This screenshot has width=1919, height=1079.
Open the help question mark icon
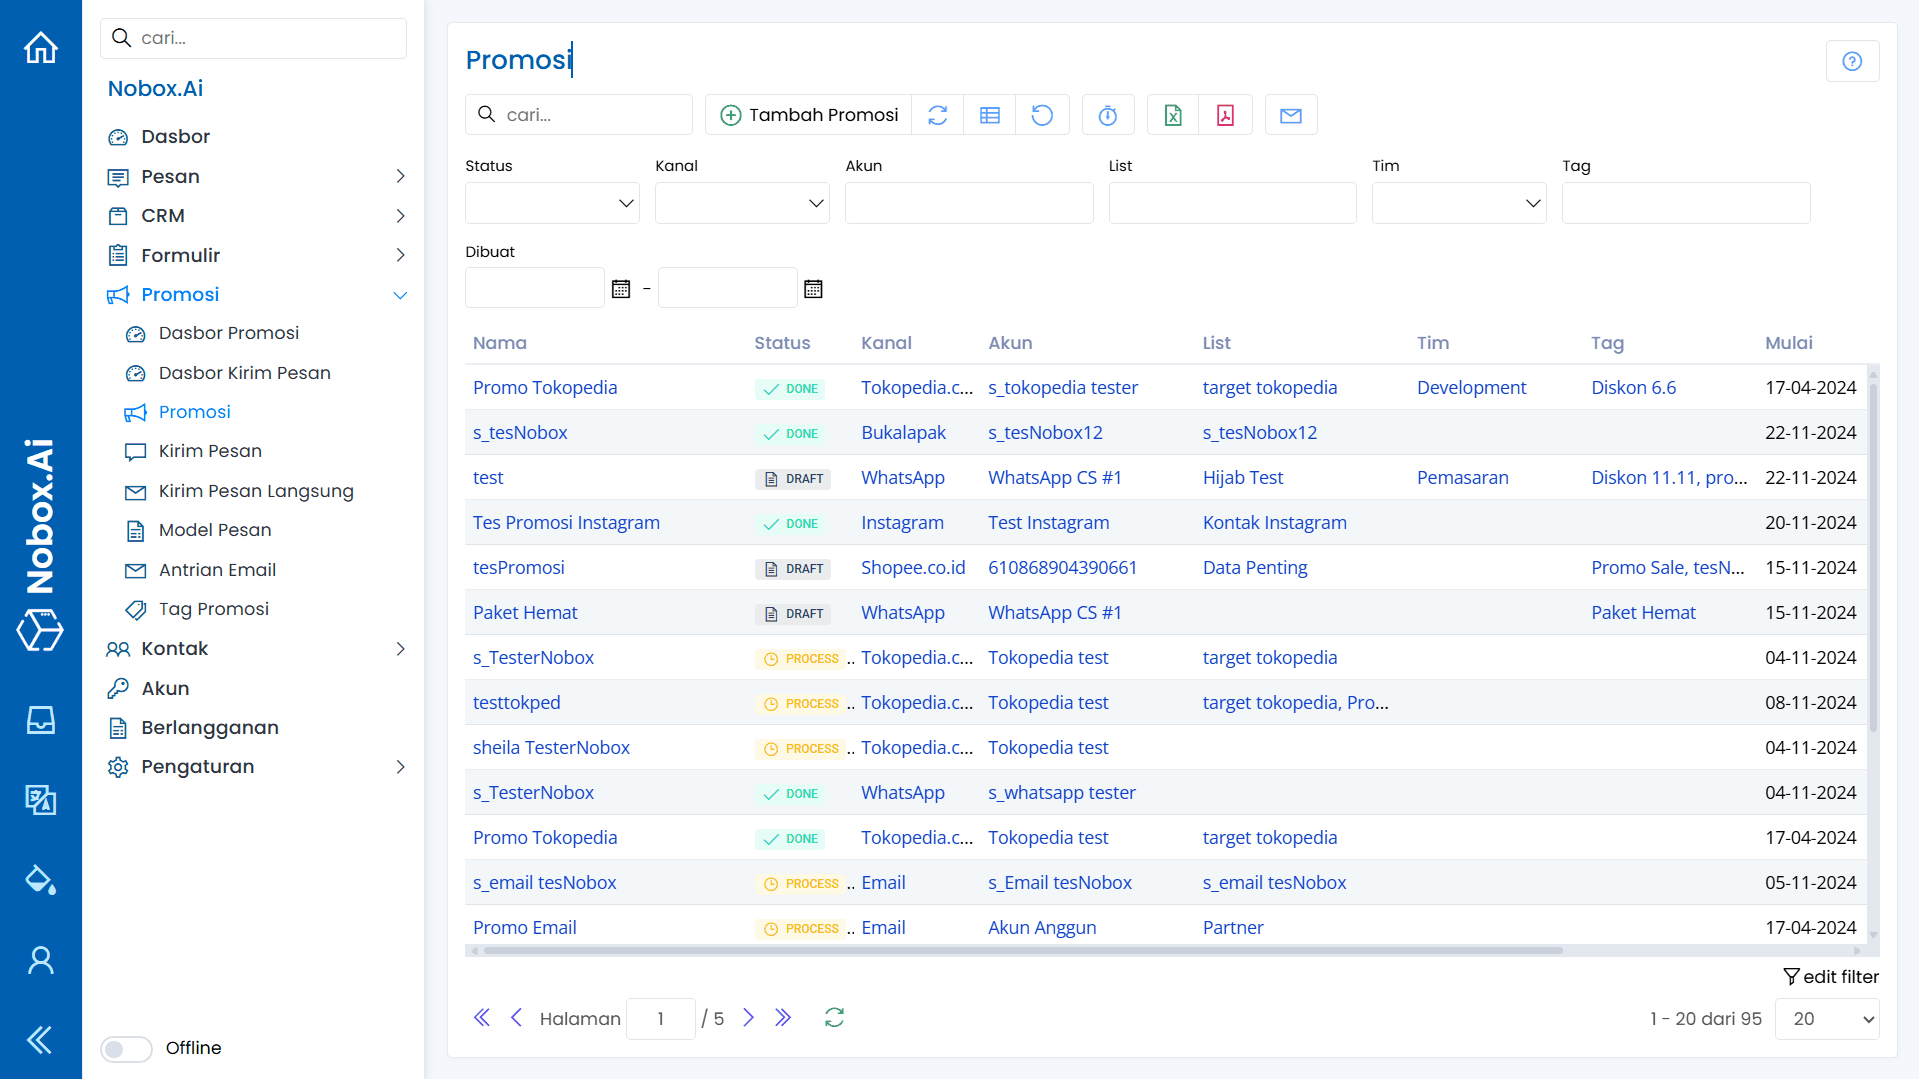[1852, 61]
